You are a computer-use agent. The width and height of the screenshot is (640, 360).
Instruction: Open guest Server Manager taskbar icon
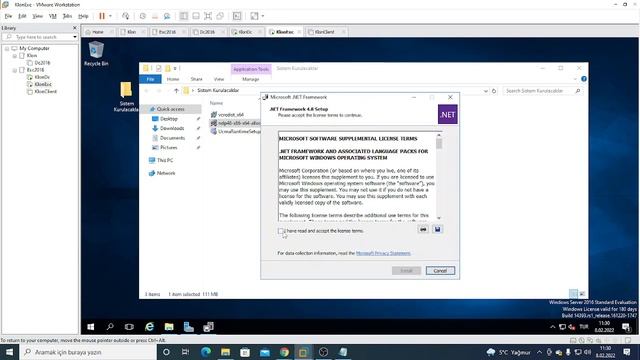(x=189, y=327)
